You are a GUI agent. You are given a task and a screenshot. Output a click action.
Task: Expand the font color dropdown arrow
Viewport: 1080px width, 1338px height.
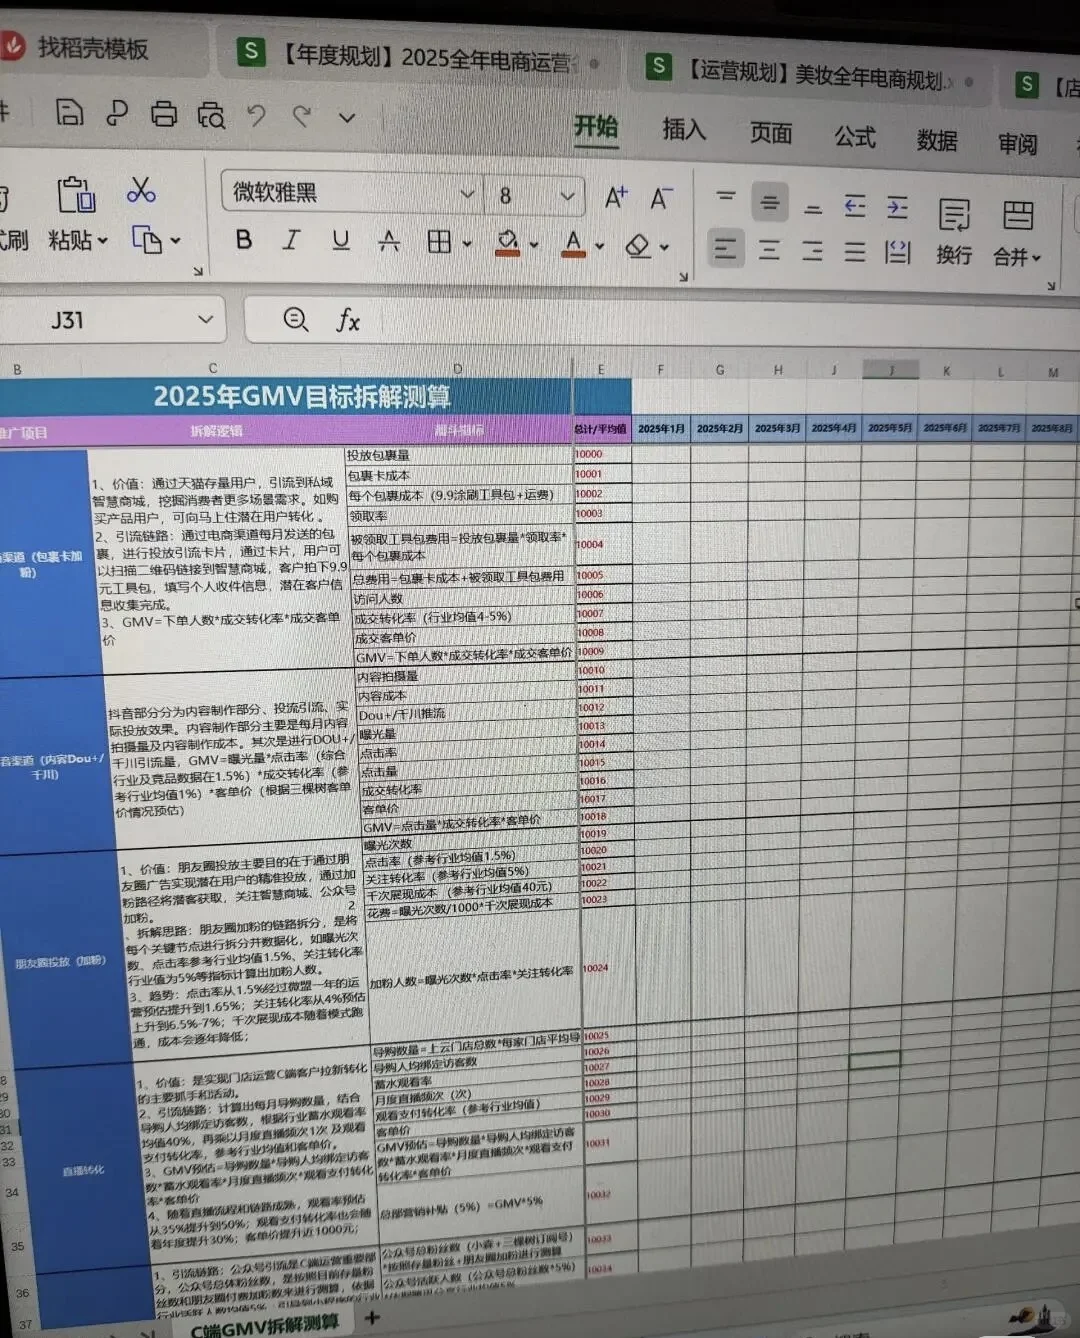(x=599, y=246)
